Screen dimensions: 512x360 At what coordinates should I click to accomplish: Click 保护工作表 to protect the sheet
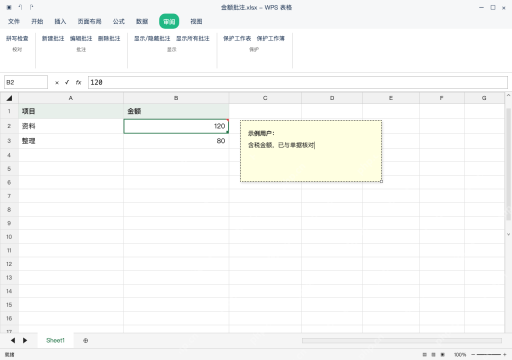[x=237, y=39]
